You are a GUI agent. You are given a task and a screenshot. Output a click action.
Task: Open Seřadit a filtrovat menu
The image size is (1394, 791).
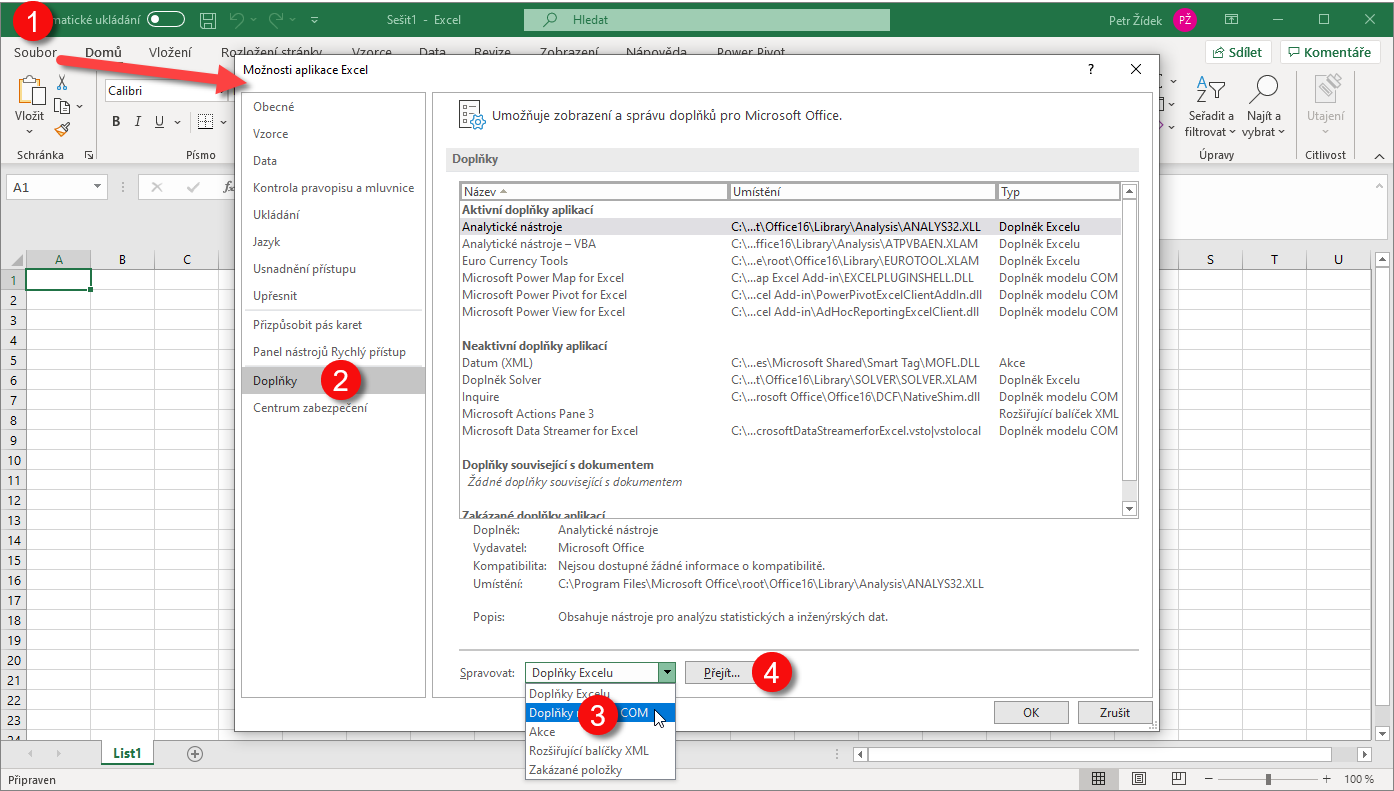pos(1211,108)
